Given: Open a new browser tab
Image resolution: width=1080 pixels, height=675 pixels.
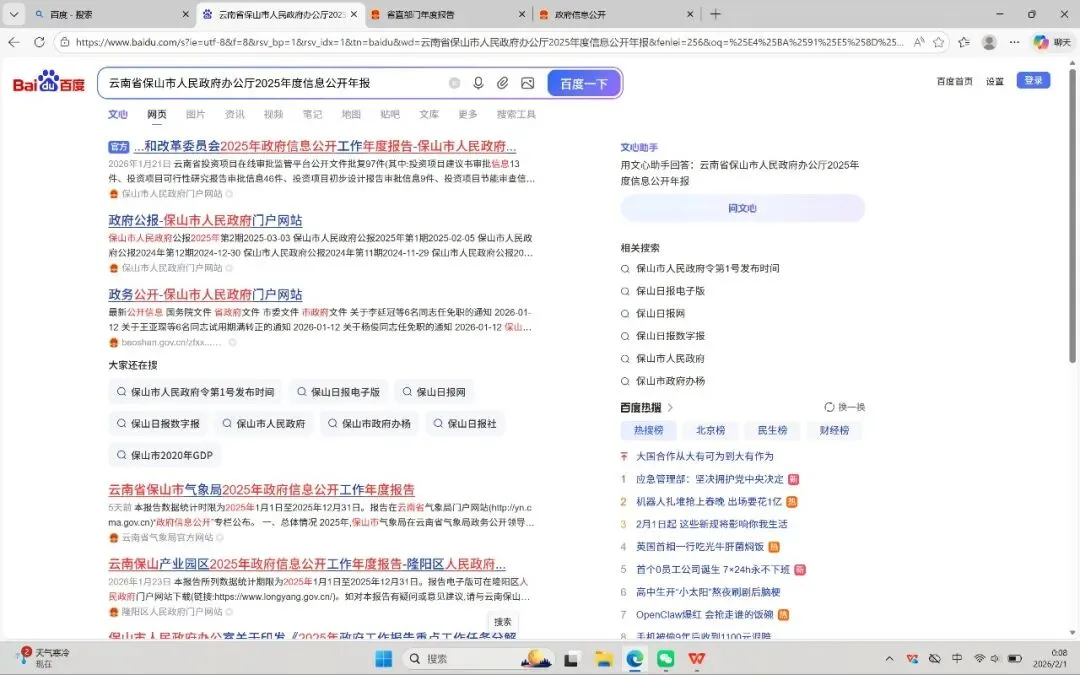Looking at the screenshot, I should pos(716,14).
